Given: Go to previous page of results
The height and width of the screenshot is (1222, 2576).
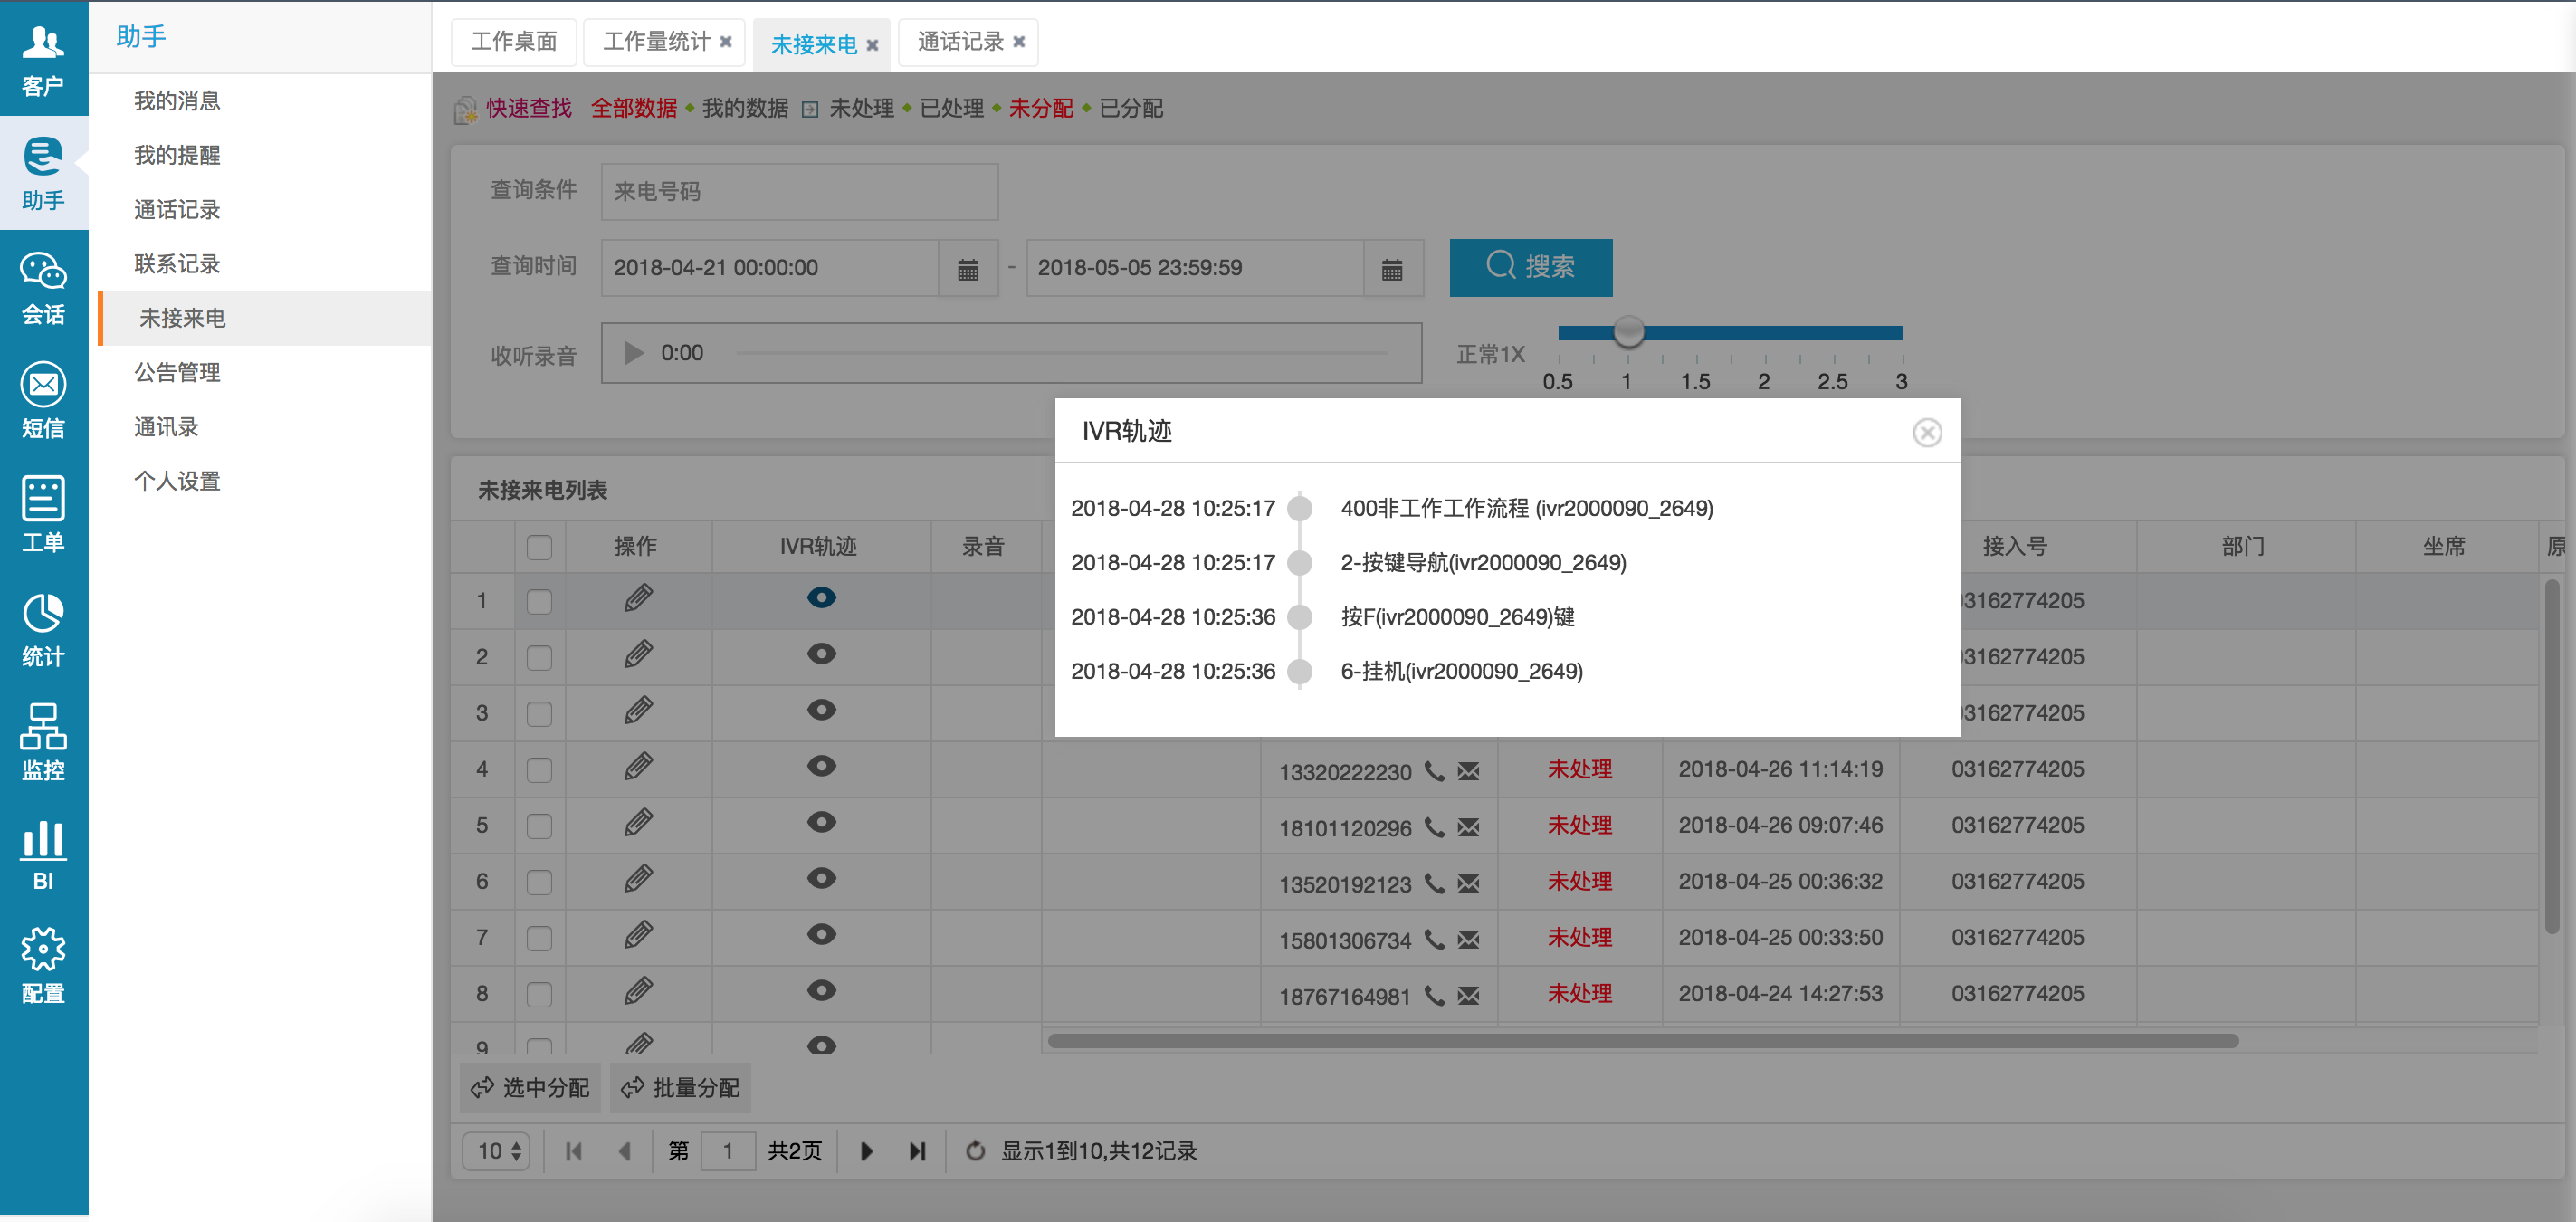Looking at the screenshot, I should point(624,1151).
